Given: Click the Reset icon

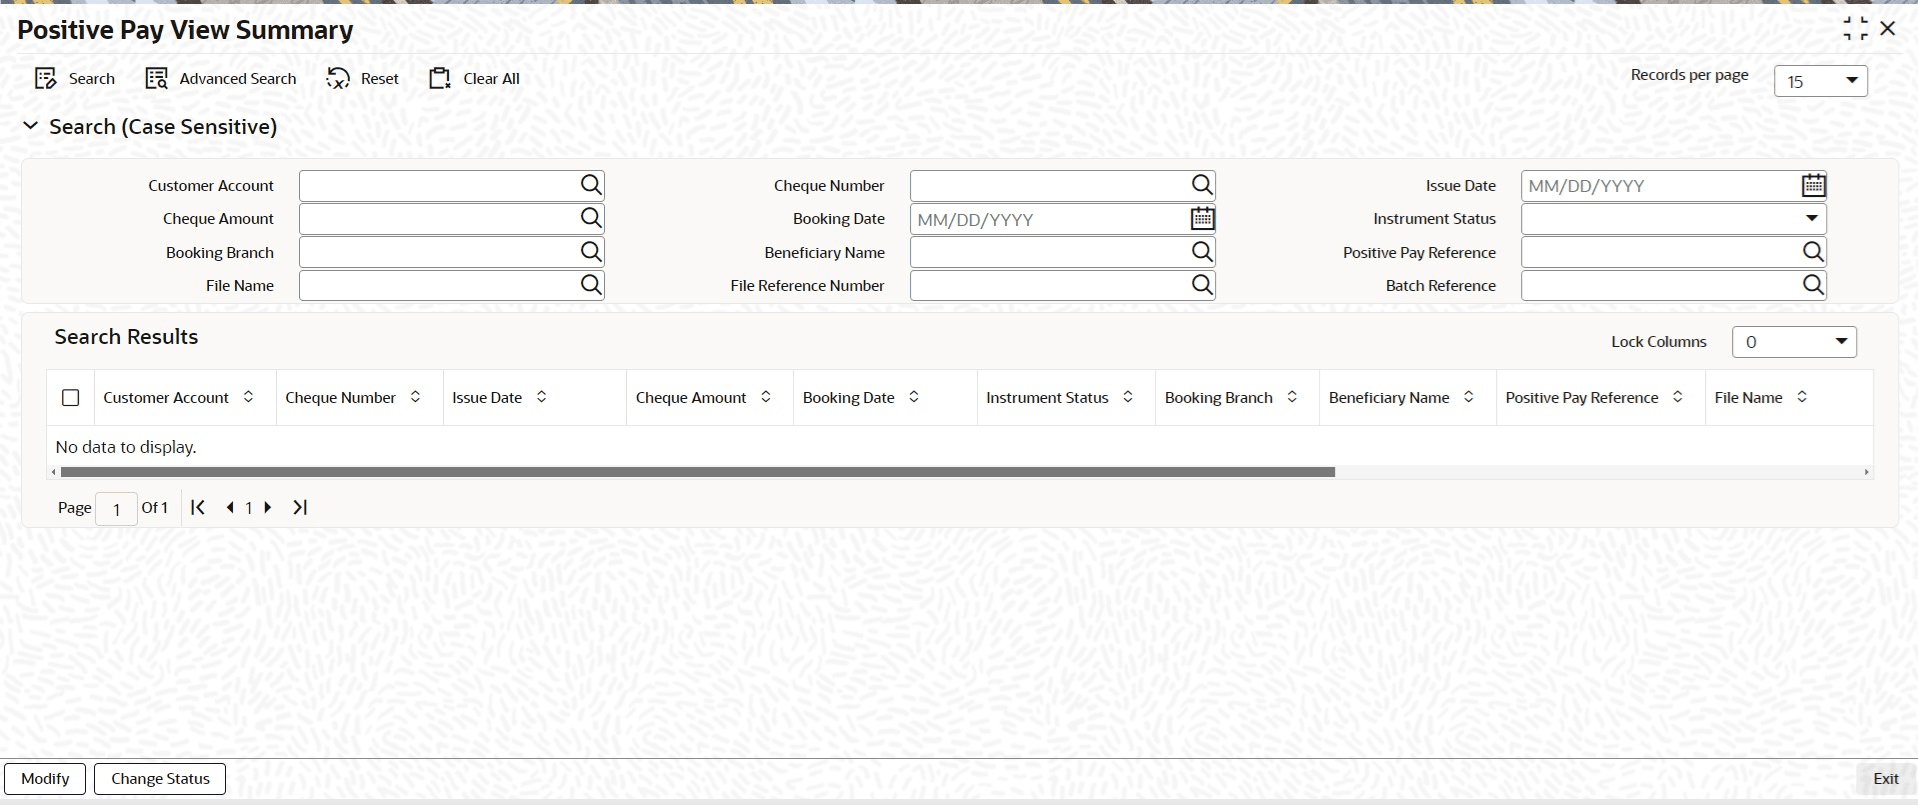Looking at the screenshot, I should 338,79.
